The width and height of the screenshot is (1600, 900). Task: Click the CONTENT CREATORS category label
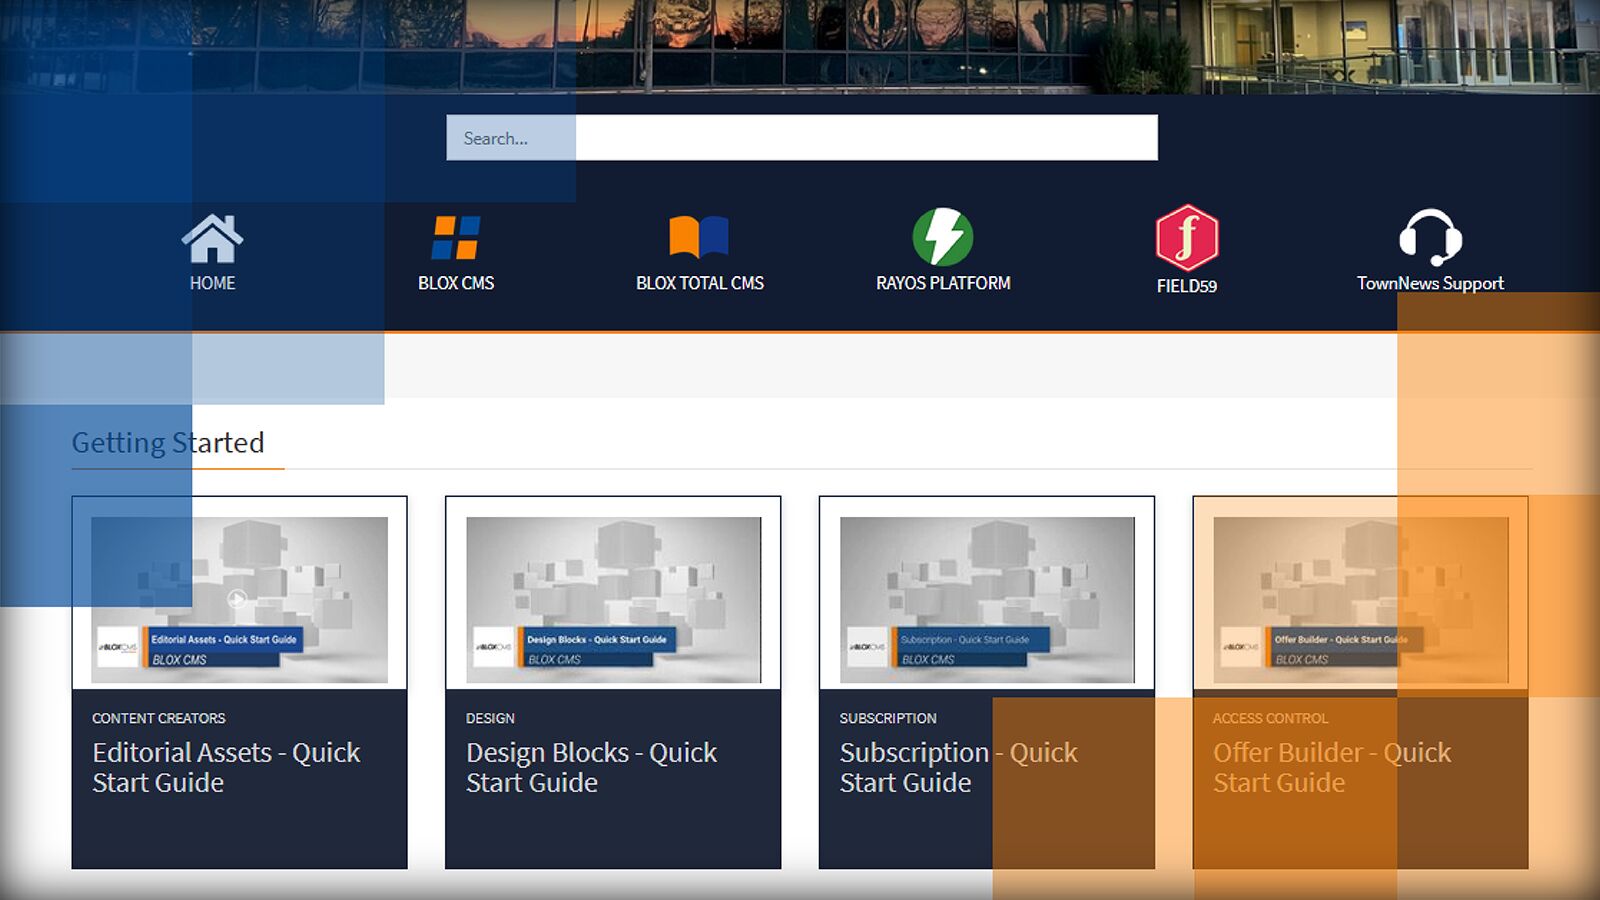click(159, 718)
